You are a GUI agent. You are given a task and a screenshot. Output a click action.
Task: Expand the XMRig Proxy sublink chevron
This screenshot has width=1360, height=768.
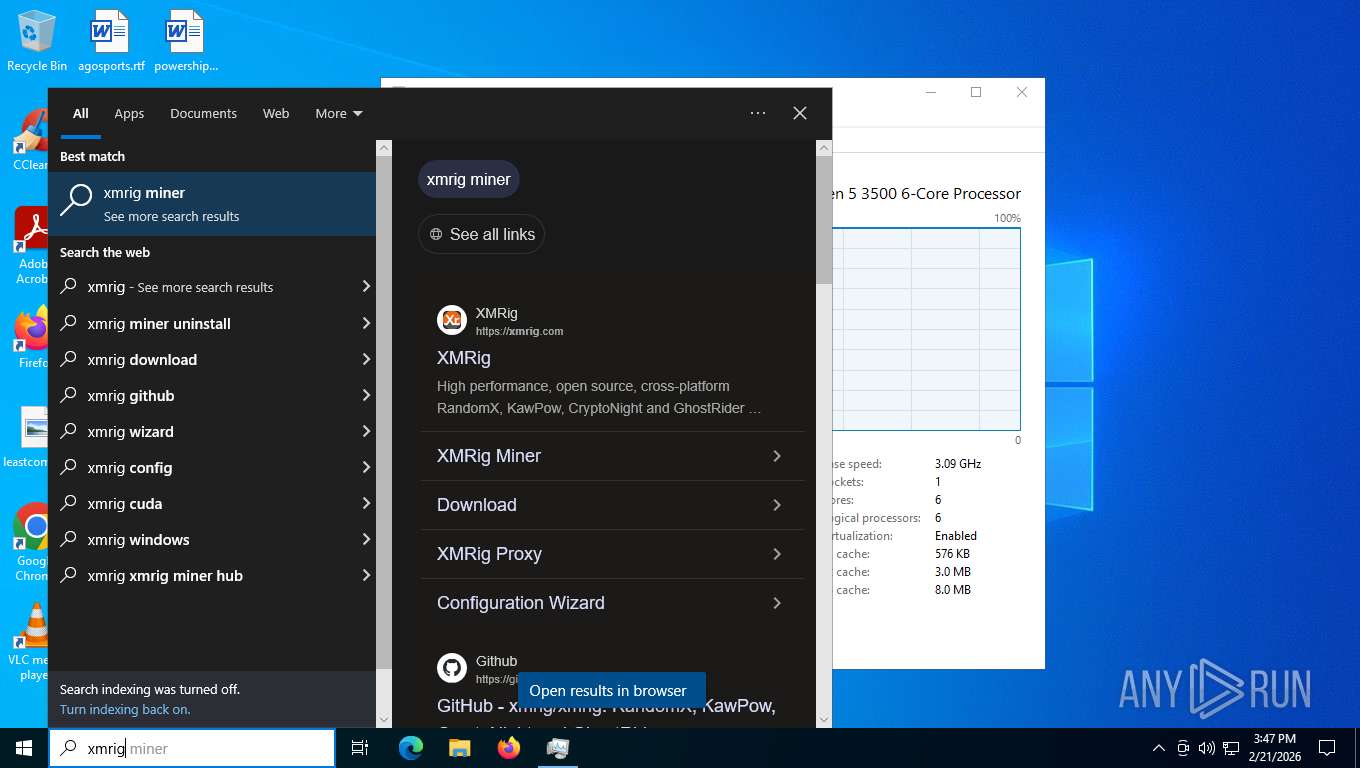click(x=777, y=554)
